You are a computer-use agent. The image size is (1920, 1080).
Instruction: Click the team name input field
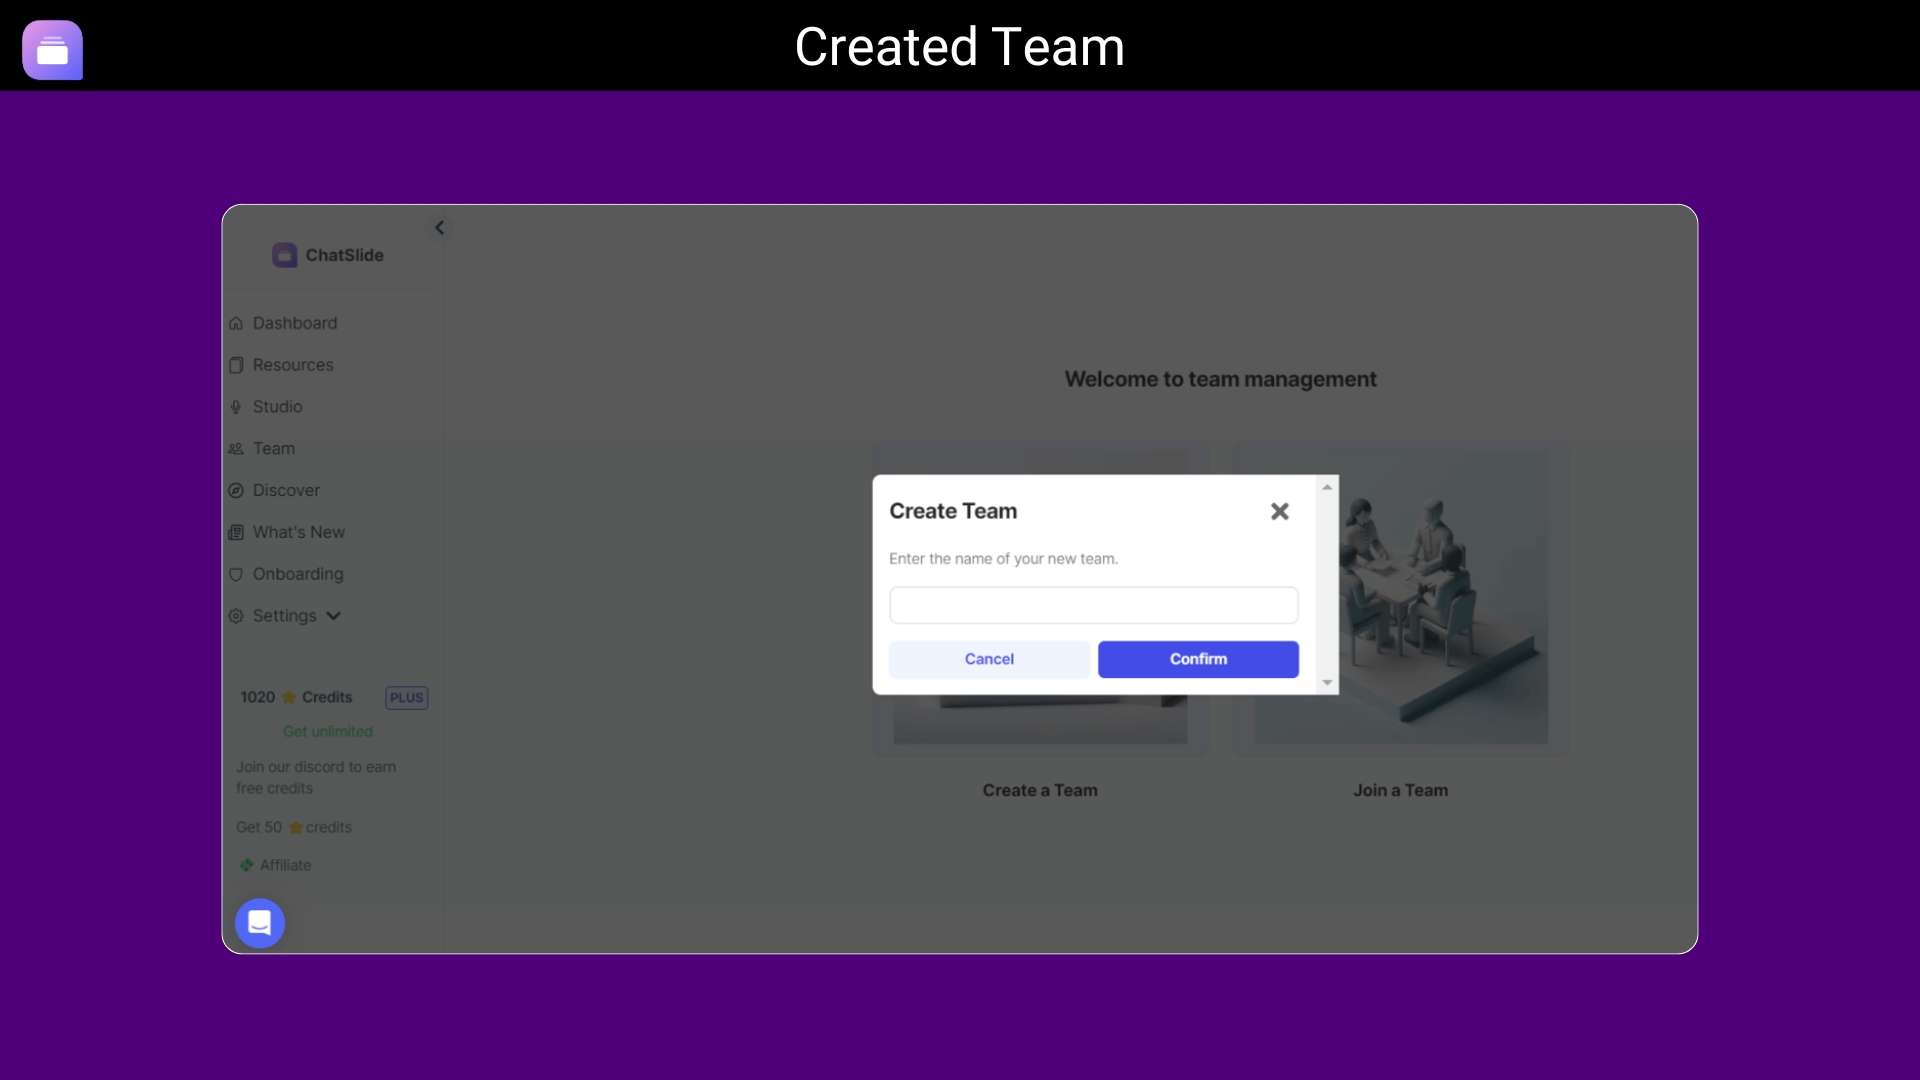[1093, 605]
